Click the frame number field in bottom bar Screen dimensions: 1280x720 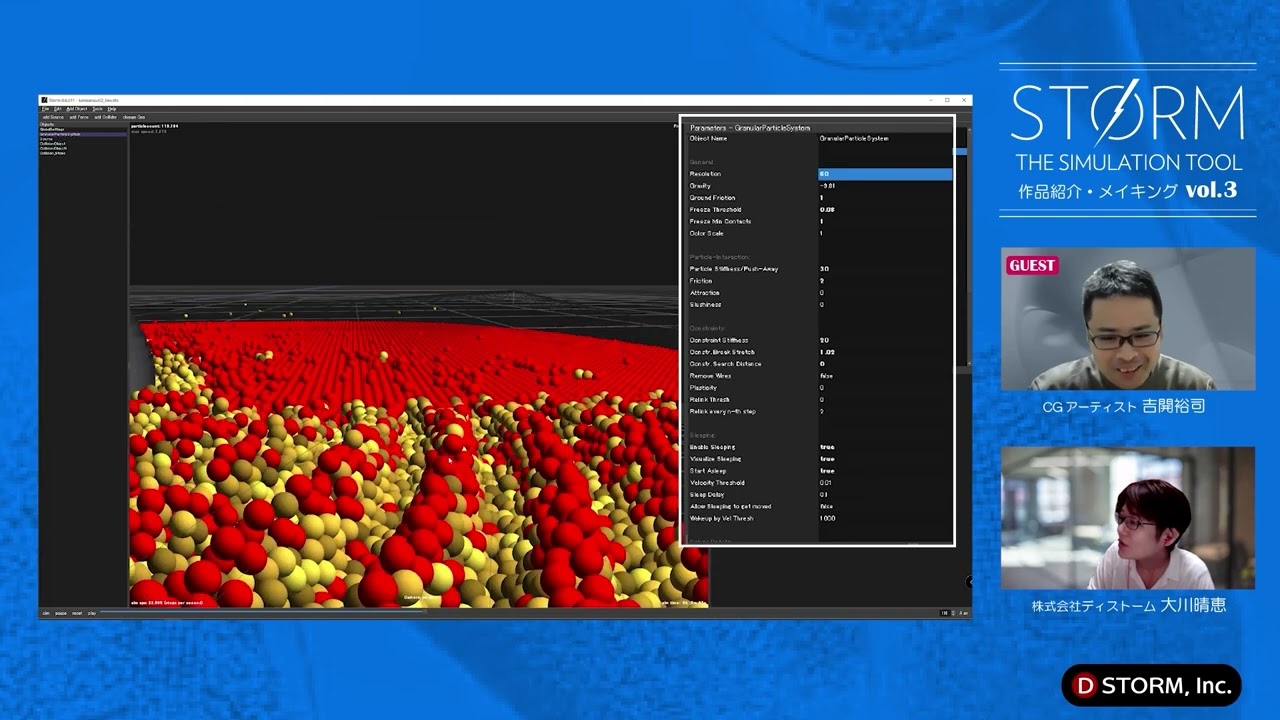pyautogui.click(x=944, y=613)
